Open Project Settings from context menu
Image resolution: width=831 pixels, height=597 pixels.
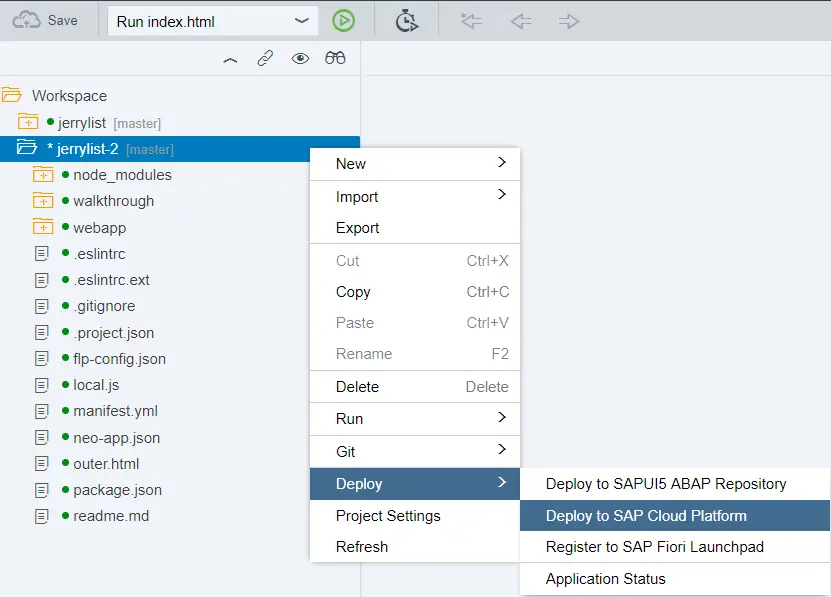tap(414, 516)
